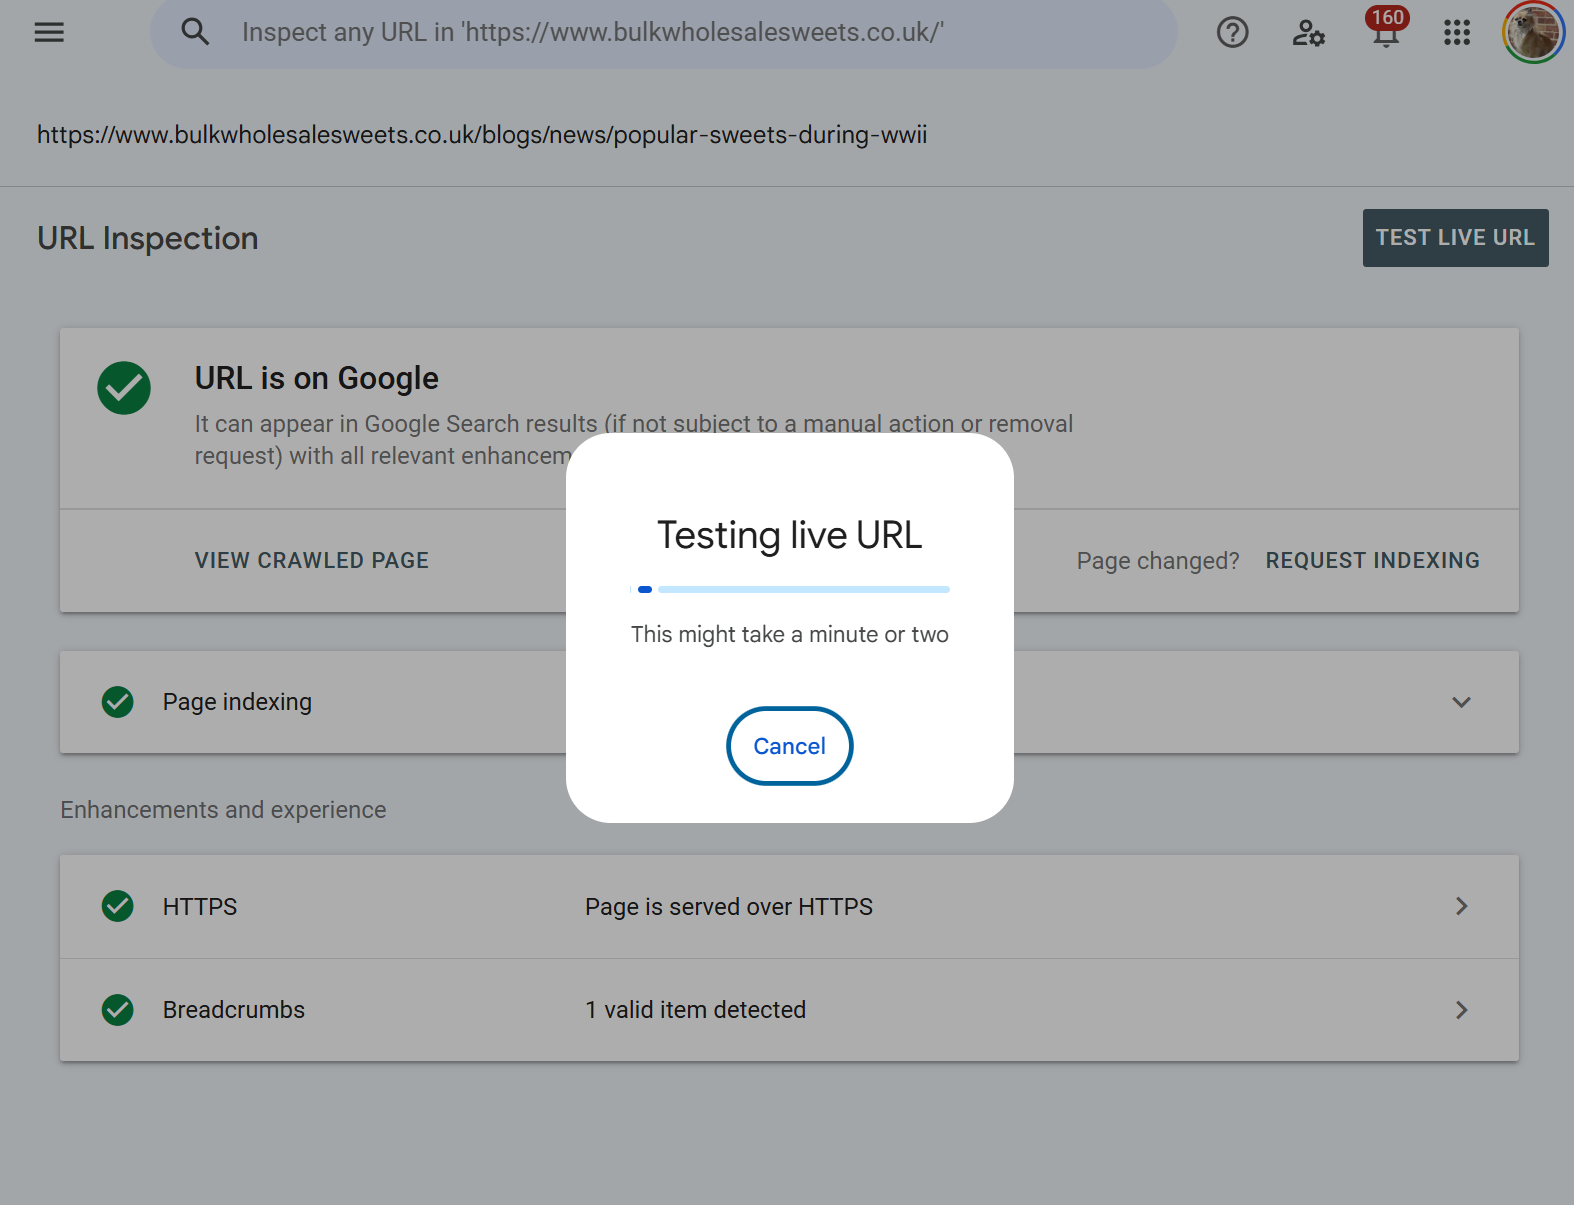Open HTTPS details arrow
Image resolution: width=1574 pixels, height=1205 pixels.
coord(1461,906)
